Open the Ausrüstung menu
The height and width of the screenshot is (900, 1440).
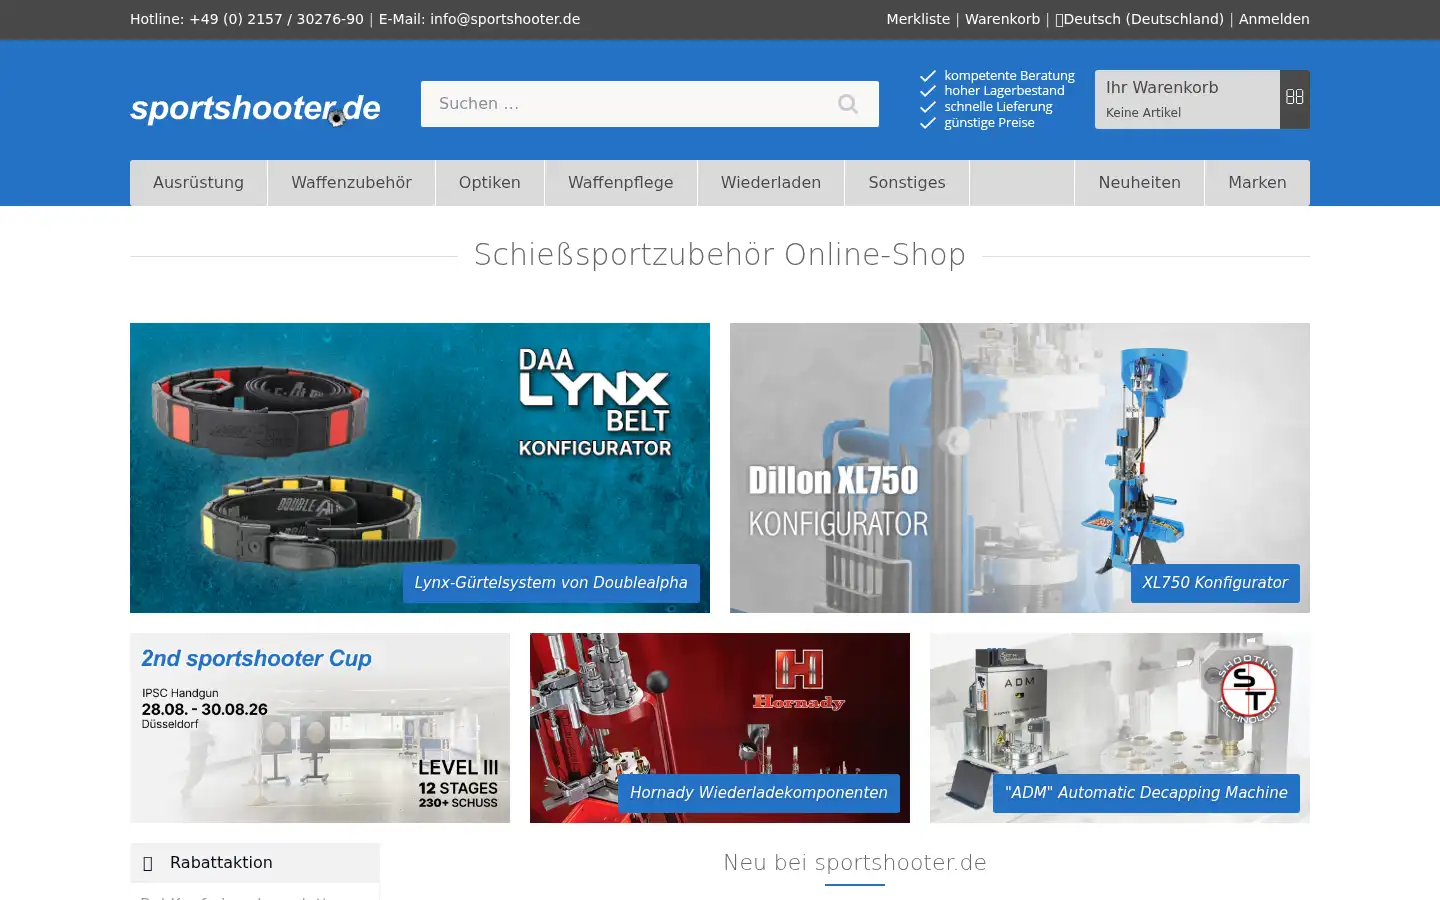coord(198,183)
